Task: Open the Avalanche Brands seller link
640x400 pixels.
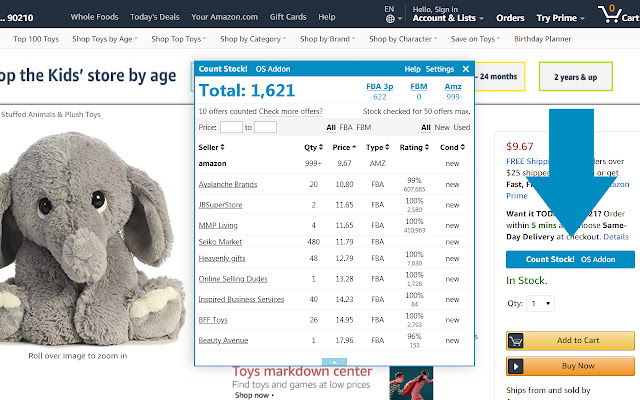Action: coord(228,184)
